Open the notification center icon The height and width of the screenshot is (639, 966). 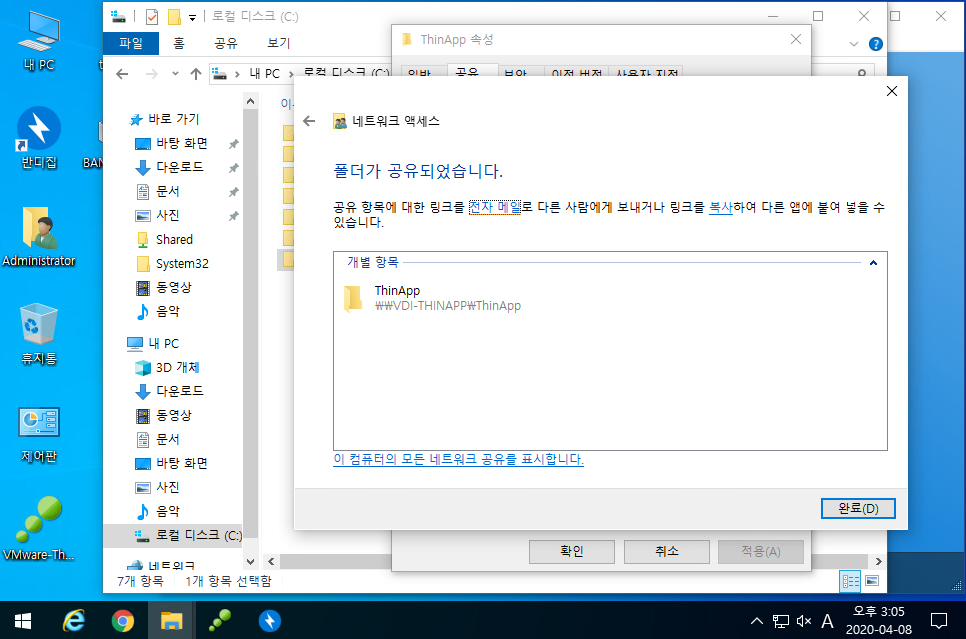[938, 621]
